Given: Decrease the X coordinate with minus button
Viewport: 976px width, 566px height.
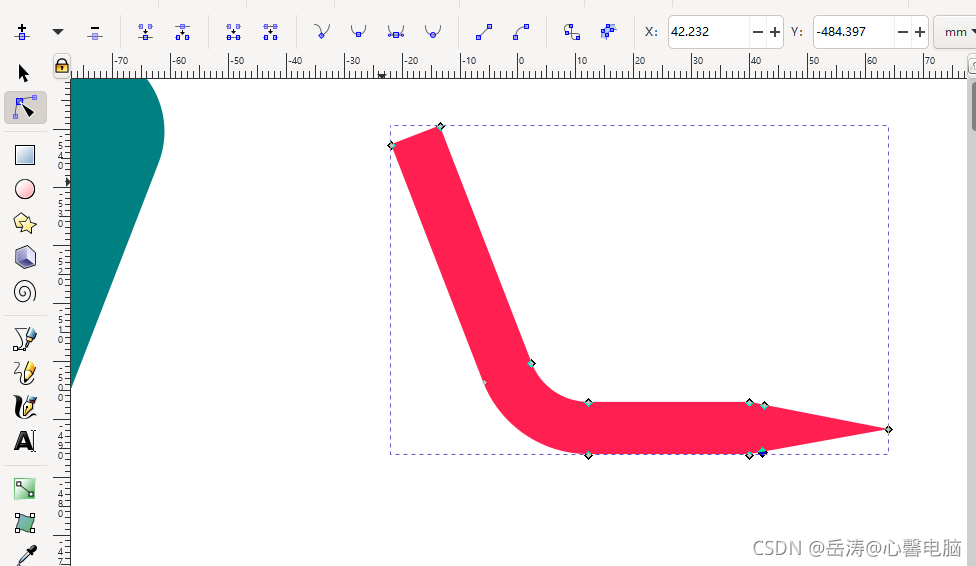Looking at the screenshot, I should 758,32.
